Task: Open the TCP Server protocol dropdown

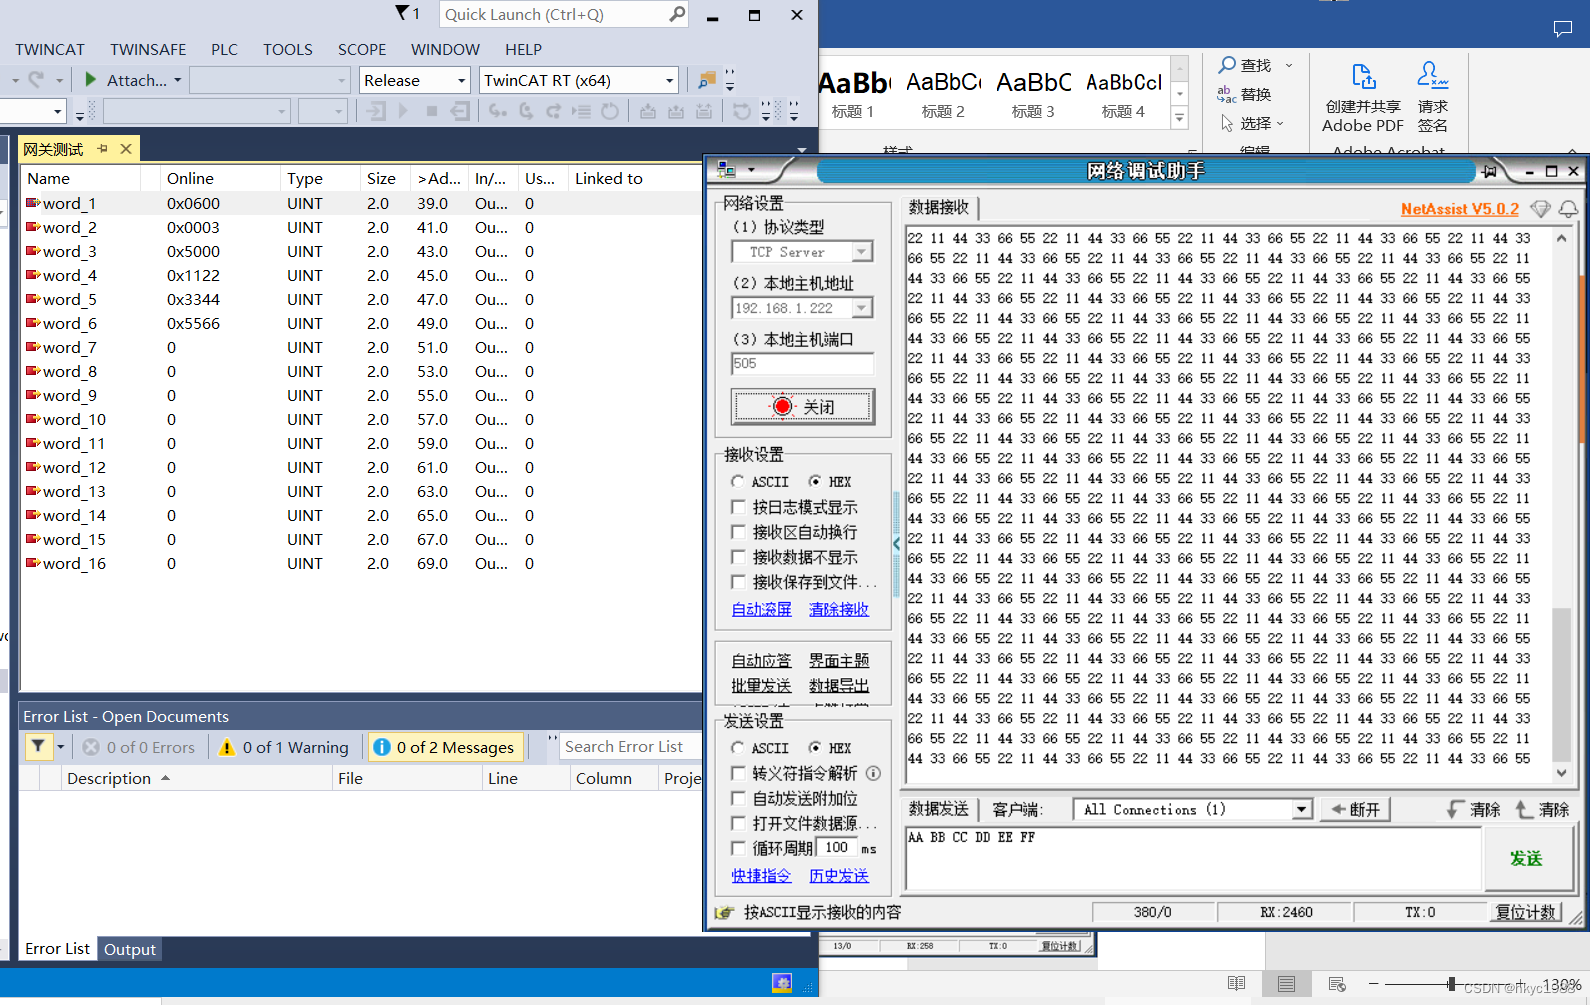Action: [x=862, y=252]
